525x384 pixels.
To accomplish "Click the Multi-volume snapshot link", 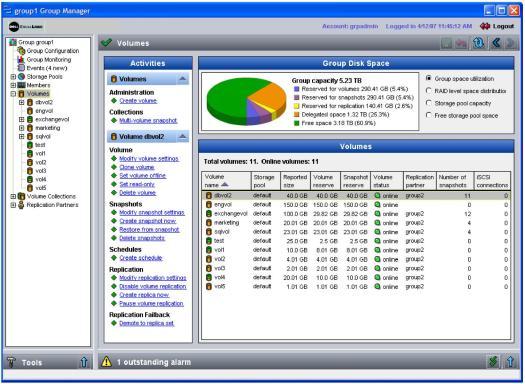I will [x=148, y=121].
